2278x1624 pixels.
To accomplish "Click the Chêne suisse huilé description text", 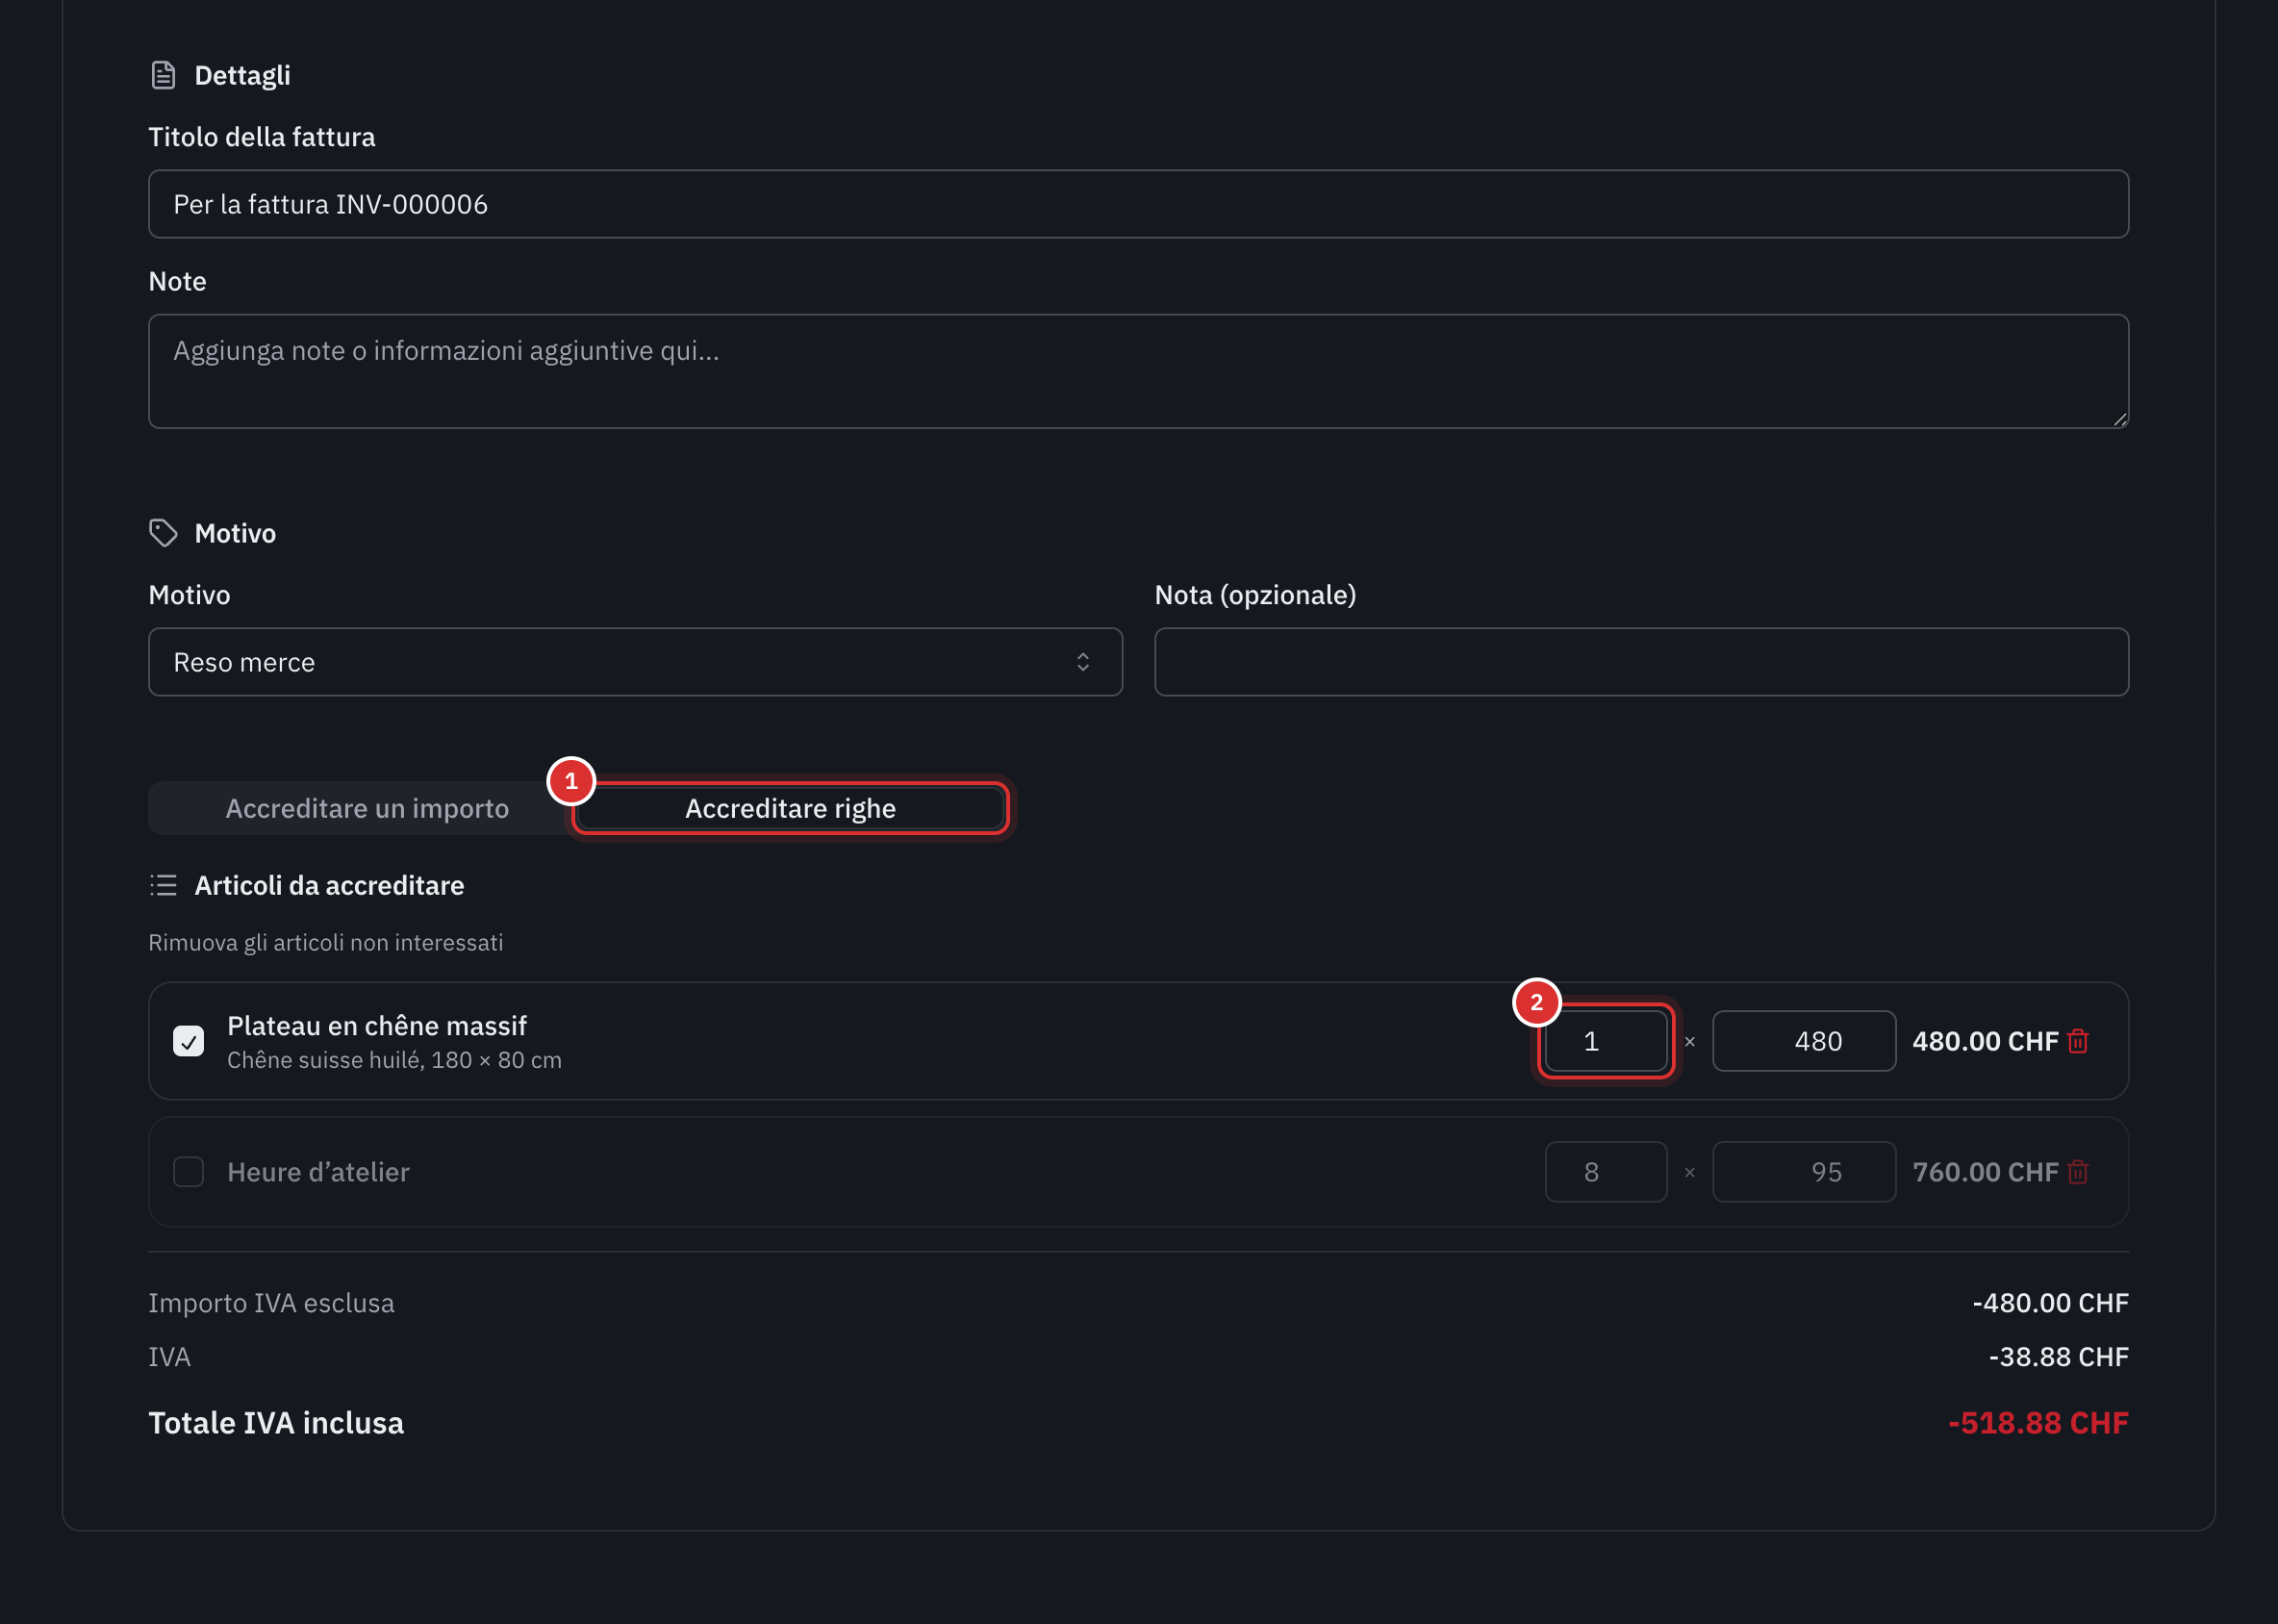I will click(x=394, y=1060).
